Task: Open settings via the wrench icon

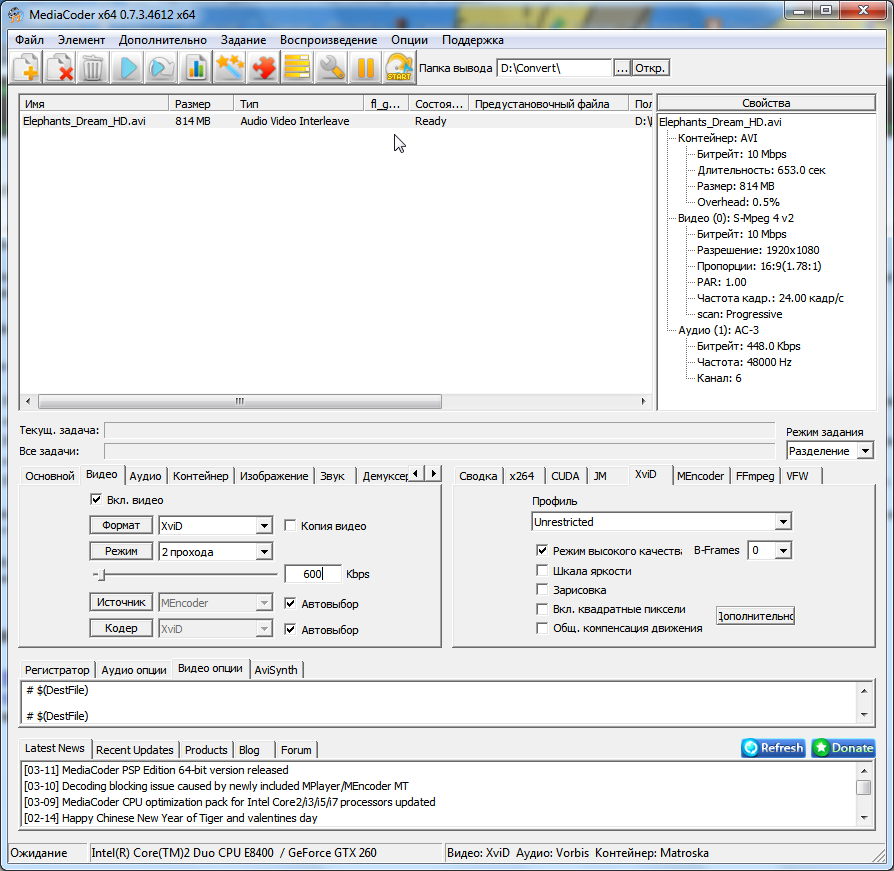Action: pyautogui.click(x=331, y=68)
